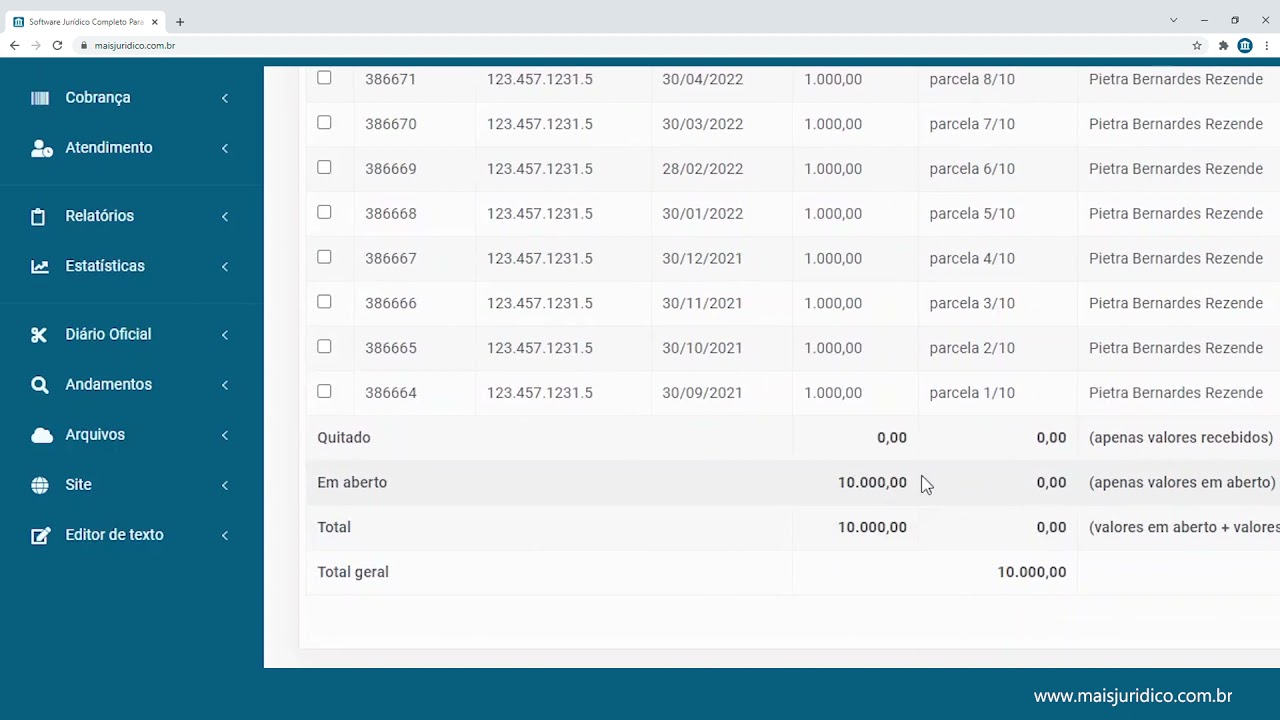Open the Cobrança sidebar menu
This screenshot has height=720, width=1280.
coord(131,98)
